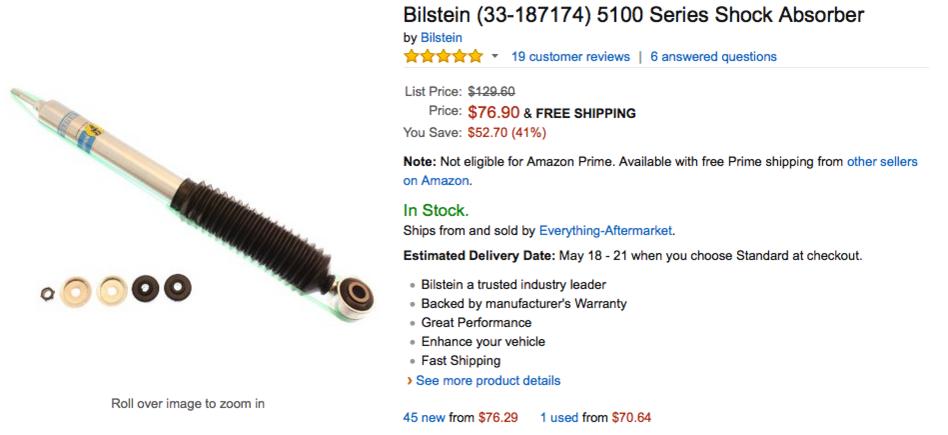The image size is (948, 435).
Task: Click the second black rubber bushing
Action: point(178,287)
